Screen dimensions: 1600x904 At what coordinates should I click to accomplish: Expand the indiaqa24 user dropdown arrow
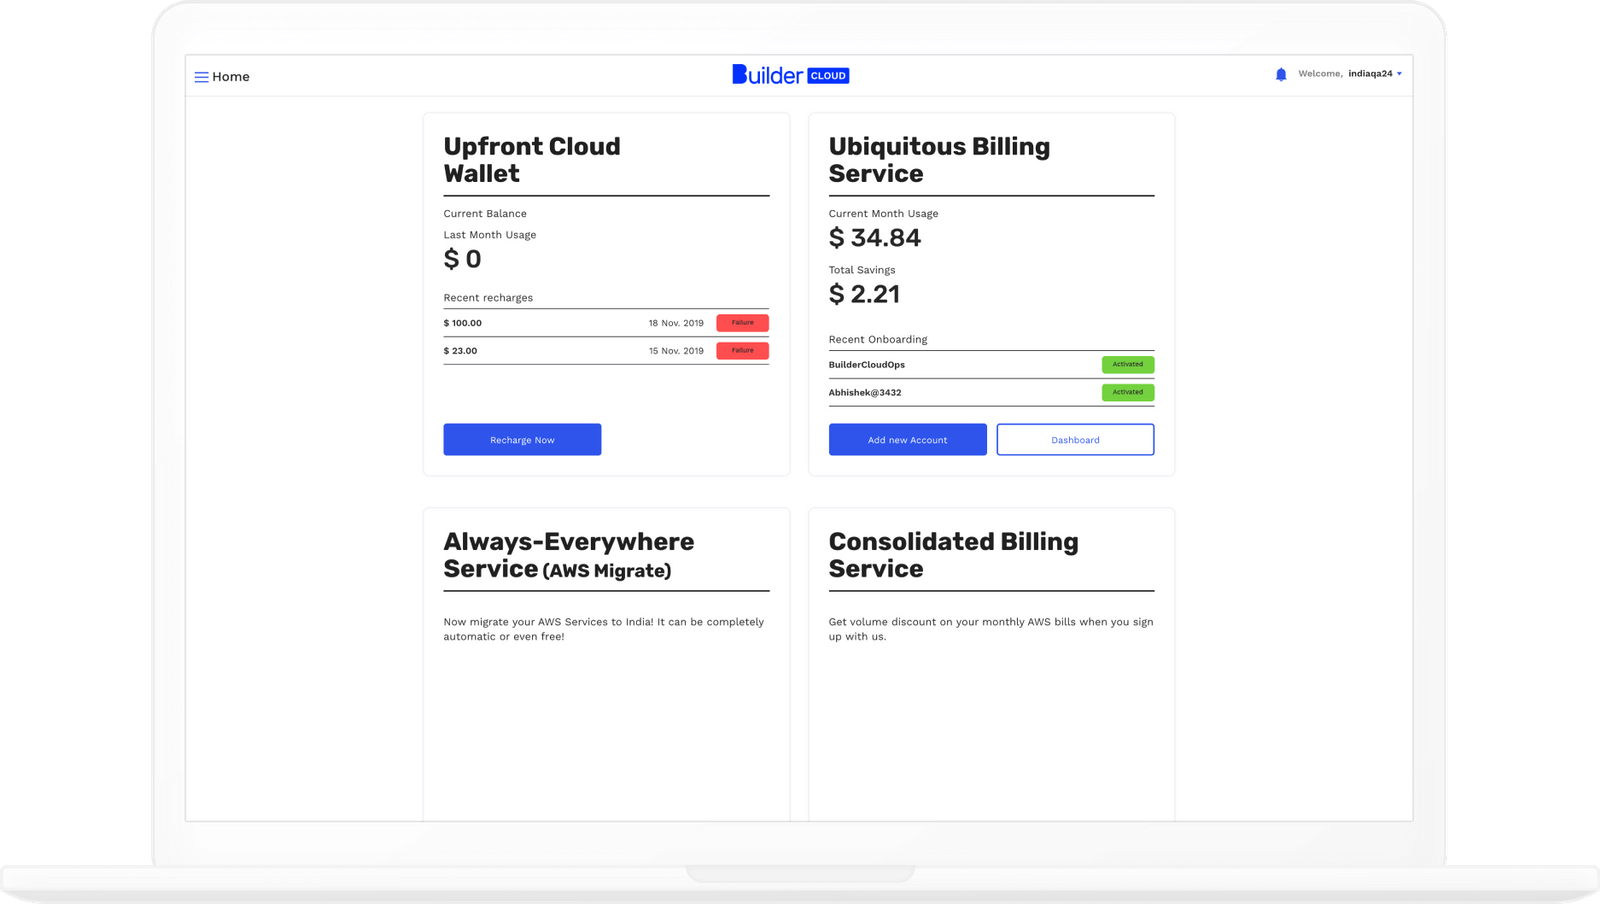[1399, 74]
